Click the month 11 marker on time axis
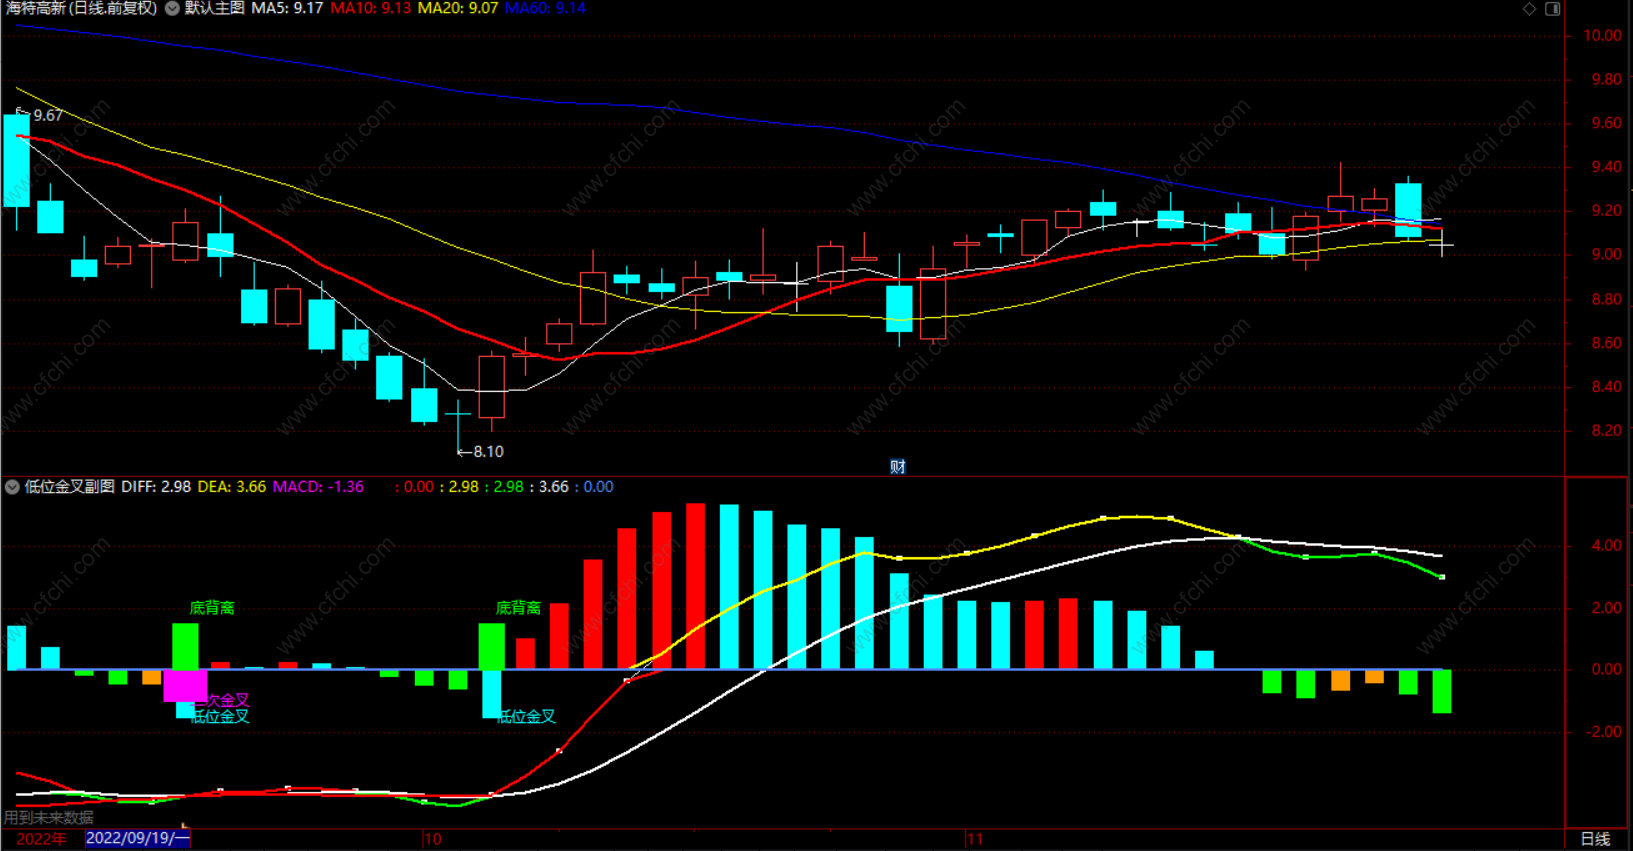Screen dimensions: 1633x851 [975, 839]
